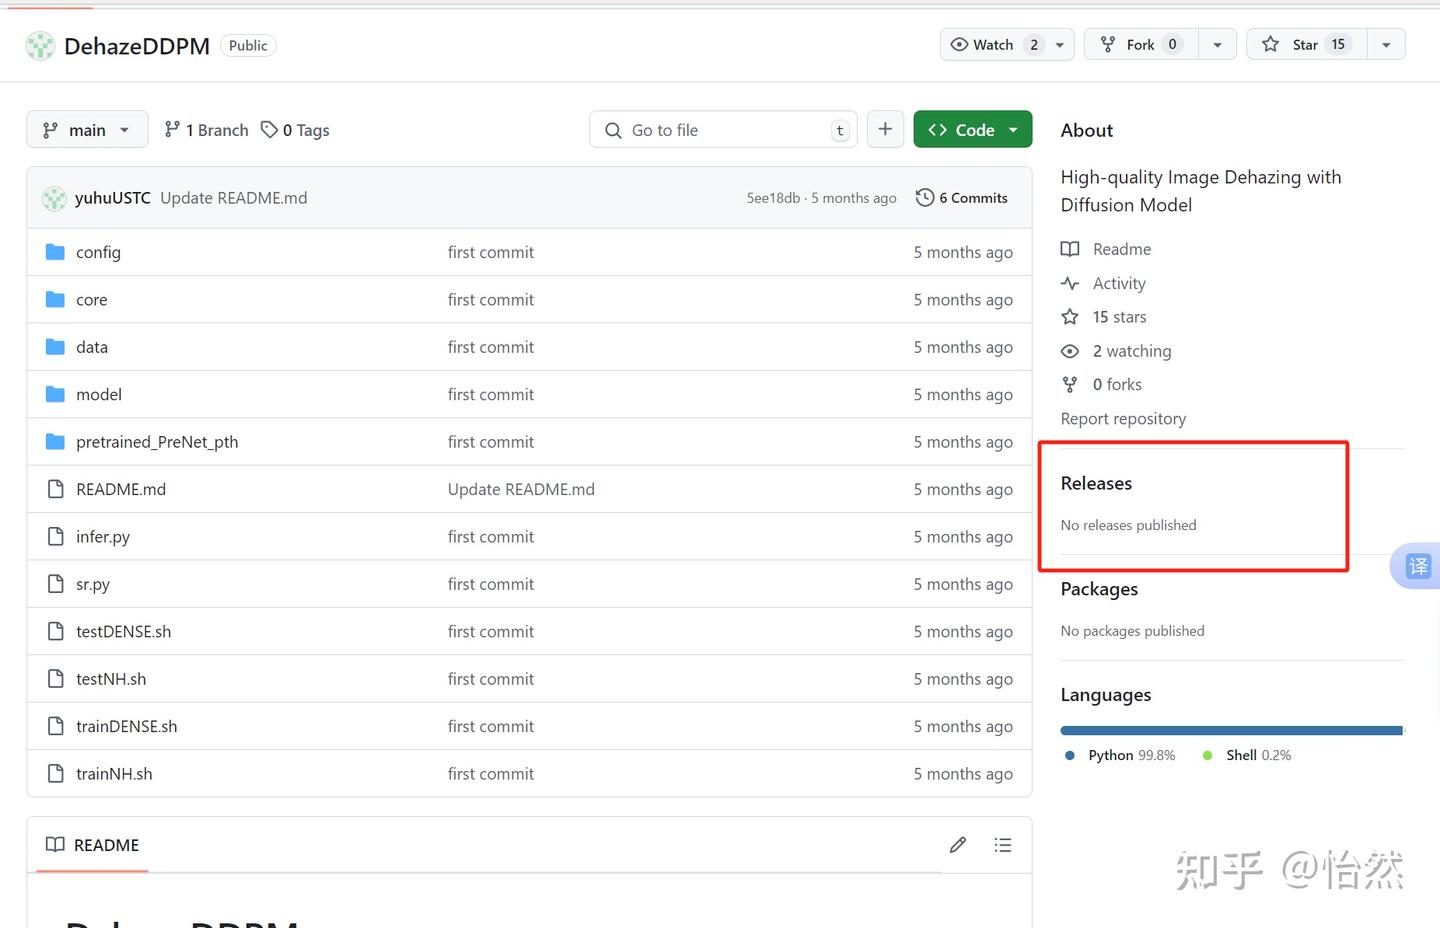
Task: Click the pencil edit README icon
Action: click(957, 845)
